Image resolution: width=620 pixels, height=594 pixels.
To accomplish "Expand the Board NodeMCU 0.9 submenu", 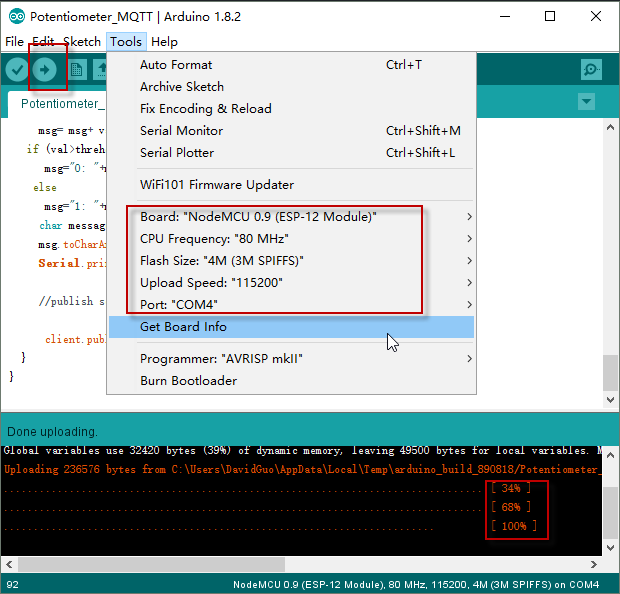I will pyautogui.click(x=291, y=217).
